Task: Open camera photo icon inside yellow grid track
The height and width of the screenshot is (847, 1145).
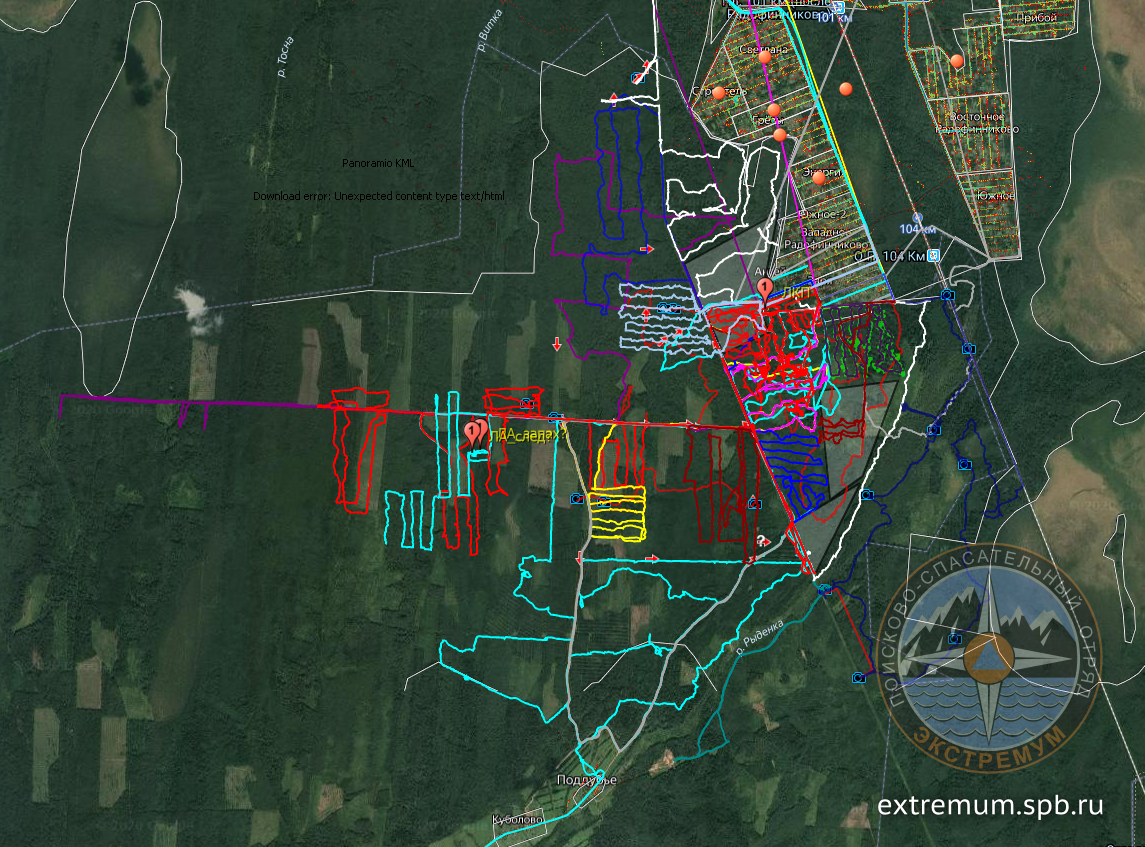Action: (604, 502)
